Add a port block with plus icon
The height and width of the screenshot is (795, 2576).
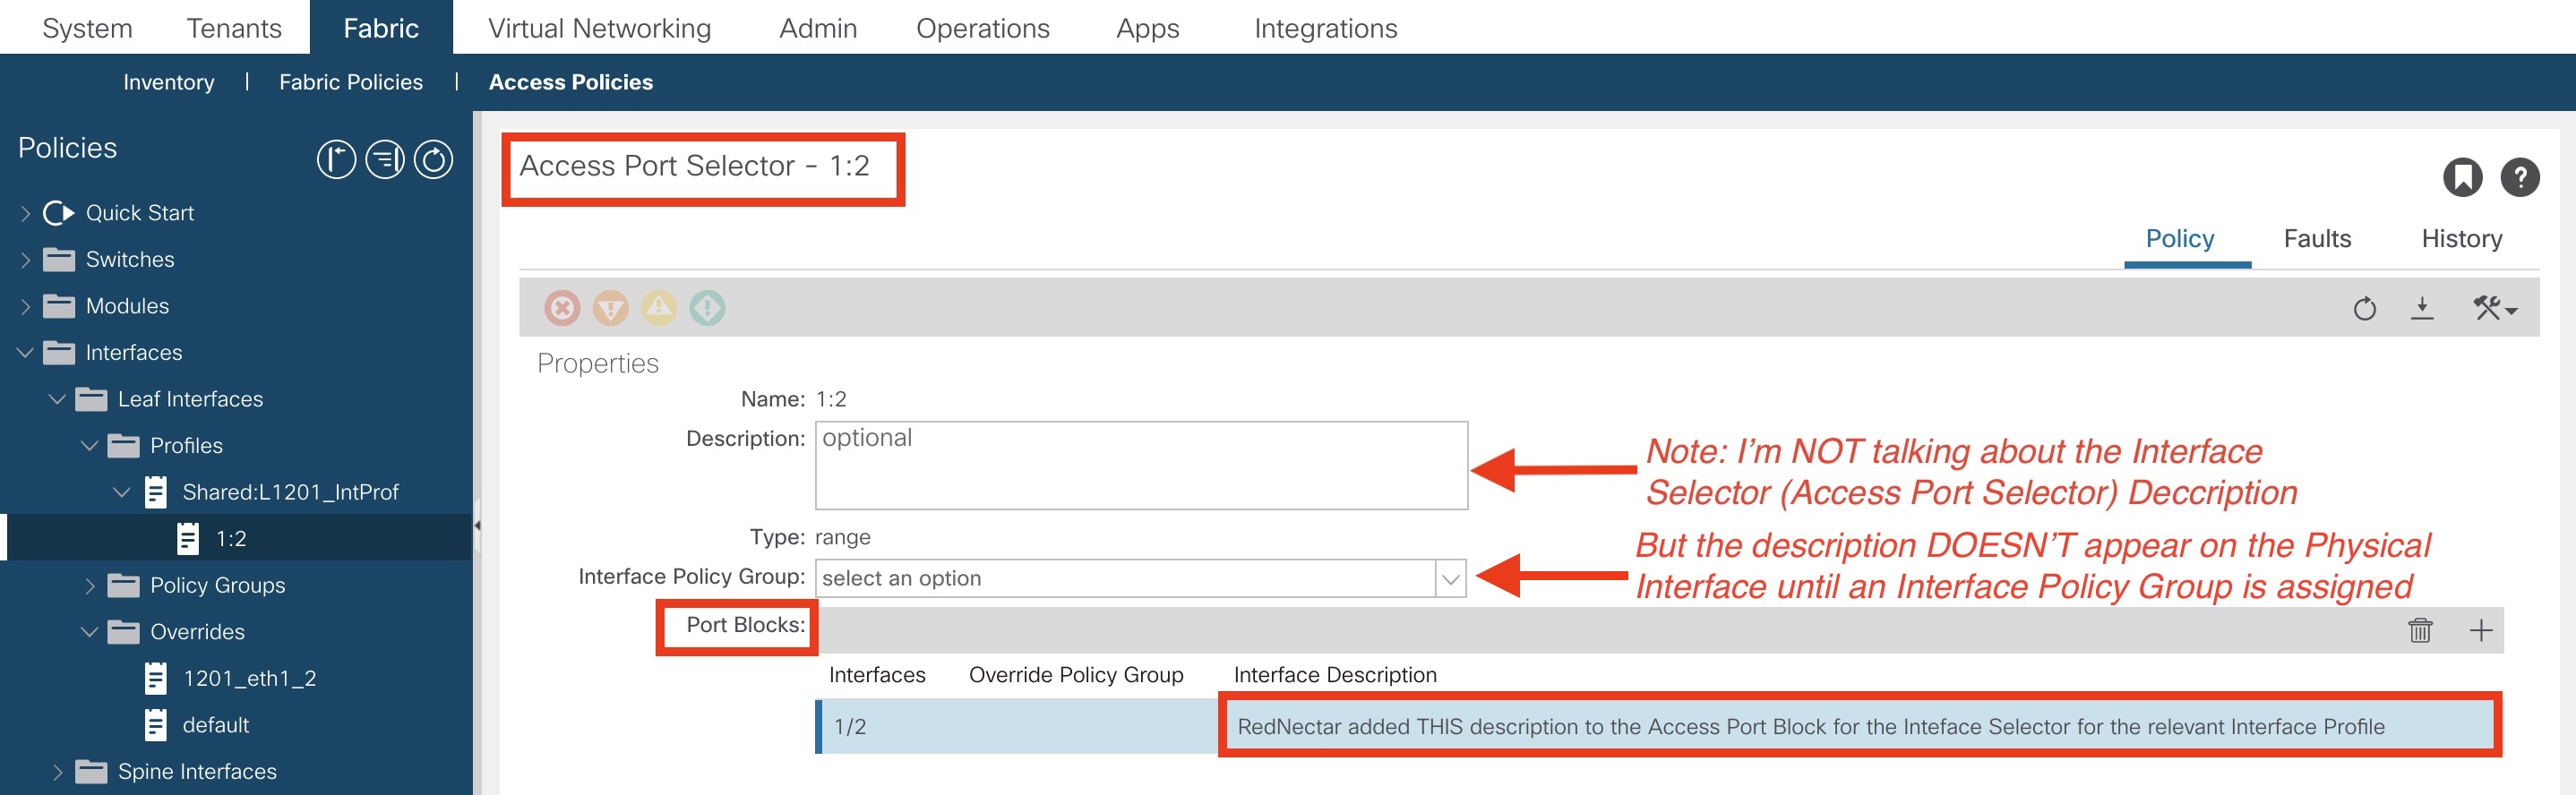(2480, 630)
